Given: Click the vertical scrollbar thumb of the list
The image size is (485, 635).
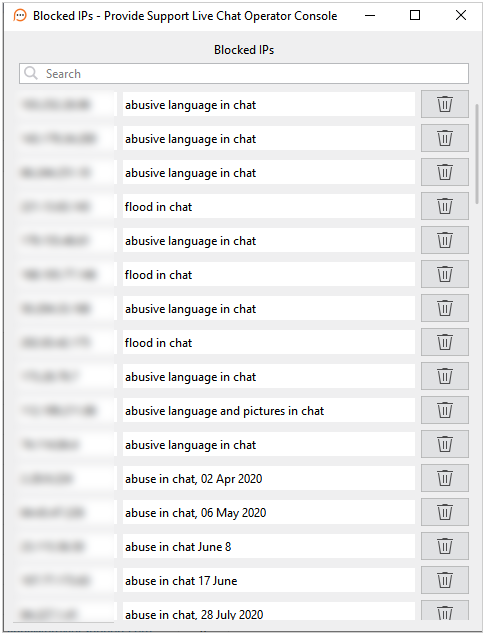Looking at the screenshot, I should coord(477,154).
